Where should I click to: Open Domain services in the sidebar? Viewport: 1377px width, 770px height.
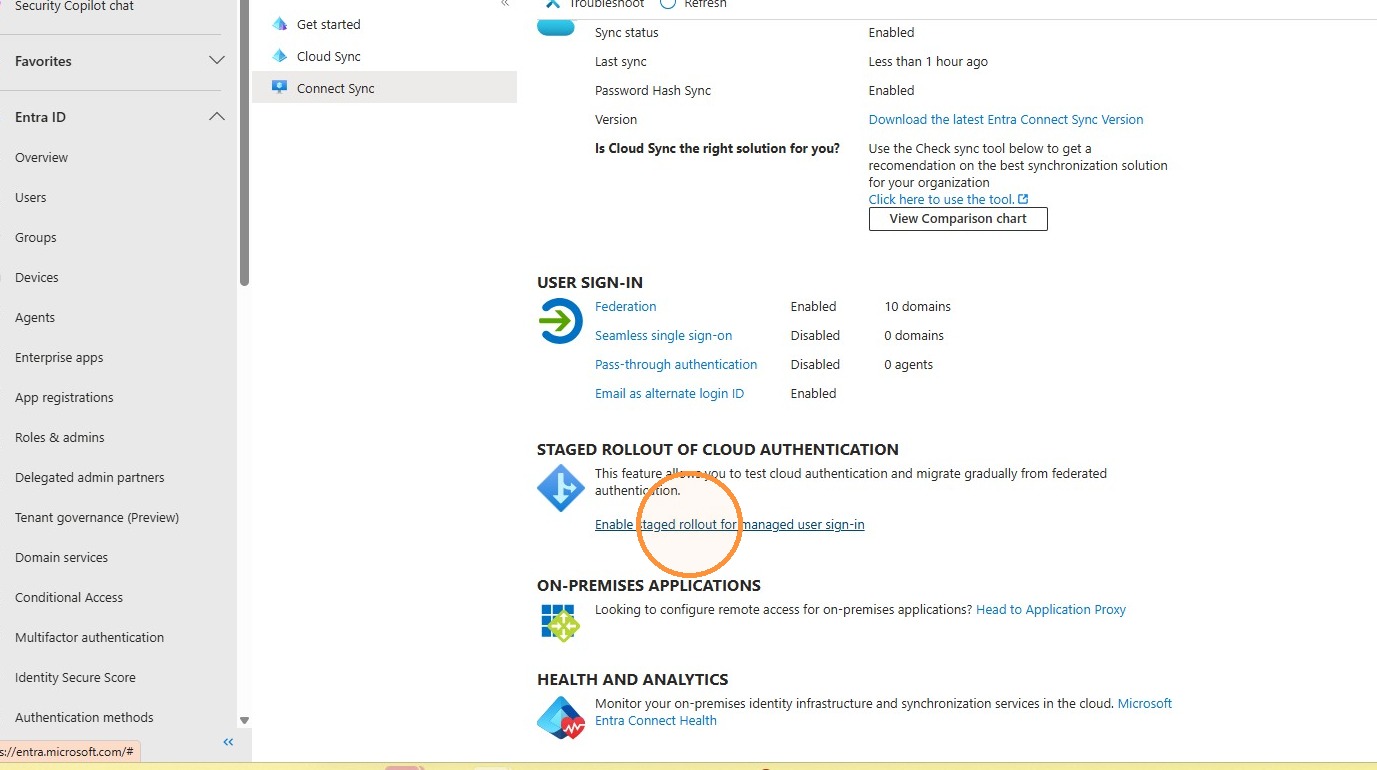[x=61, y=557]
